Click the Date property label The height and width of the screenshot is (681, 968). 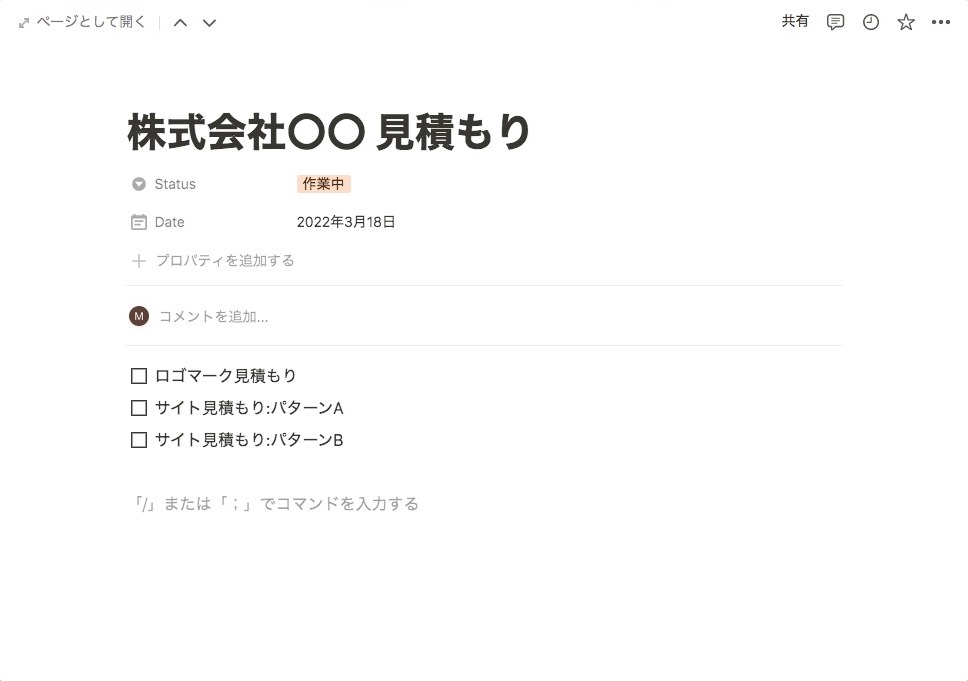[169, 222]
